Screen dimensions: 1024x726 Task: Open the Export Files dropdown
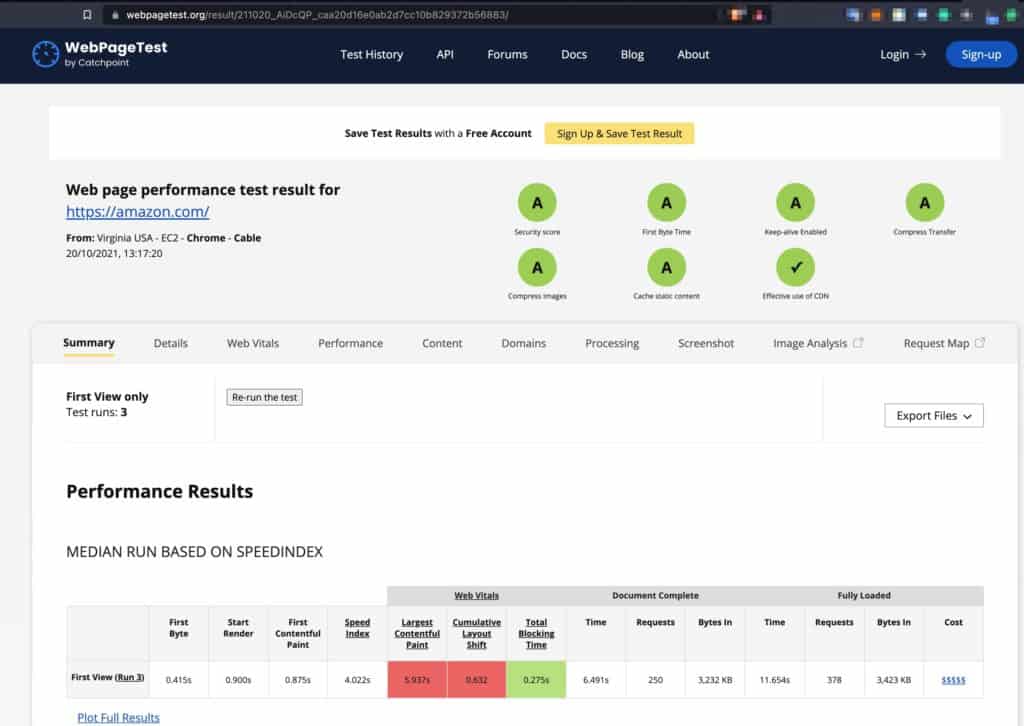point(934,416)
